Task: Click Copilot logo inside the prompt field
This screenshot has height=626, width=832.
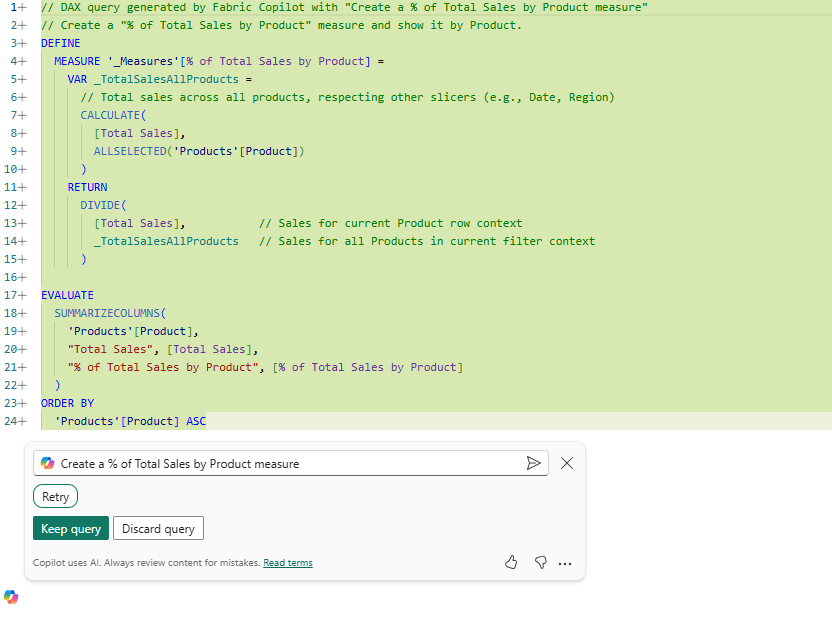Action: click(47, 463)
